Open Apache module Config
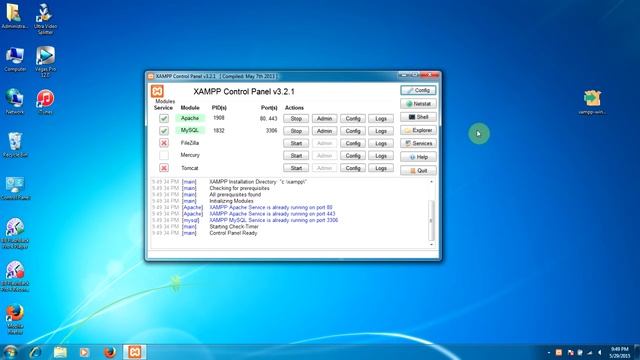 click(x=353, y=118)
